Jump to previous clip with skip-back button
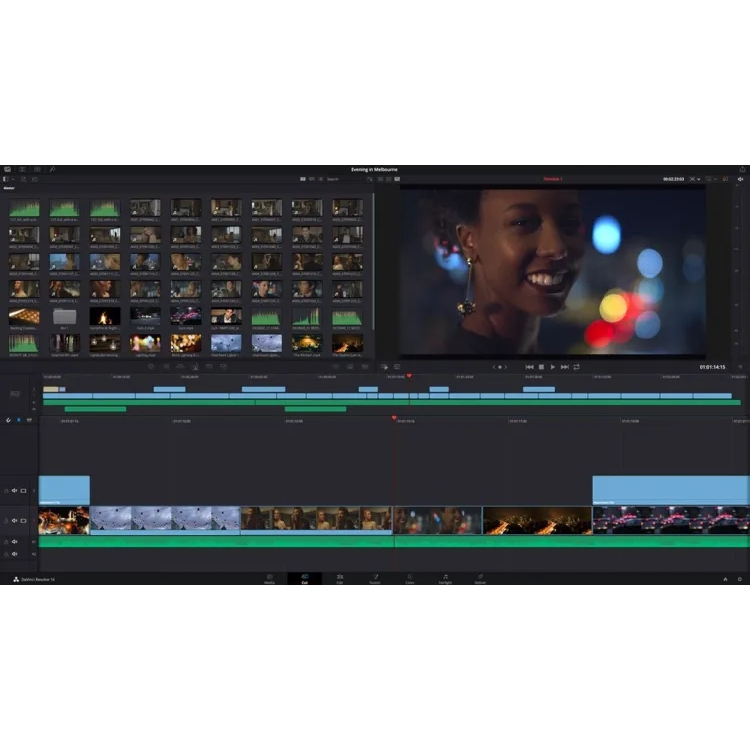 coord(529,367)
